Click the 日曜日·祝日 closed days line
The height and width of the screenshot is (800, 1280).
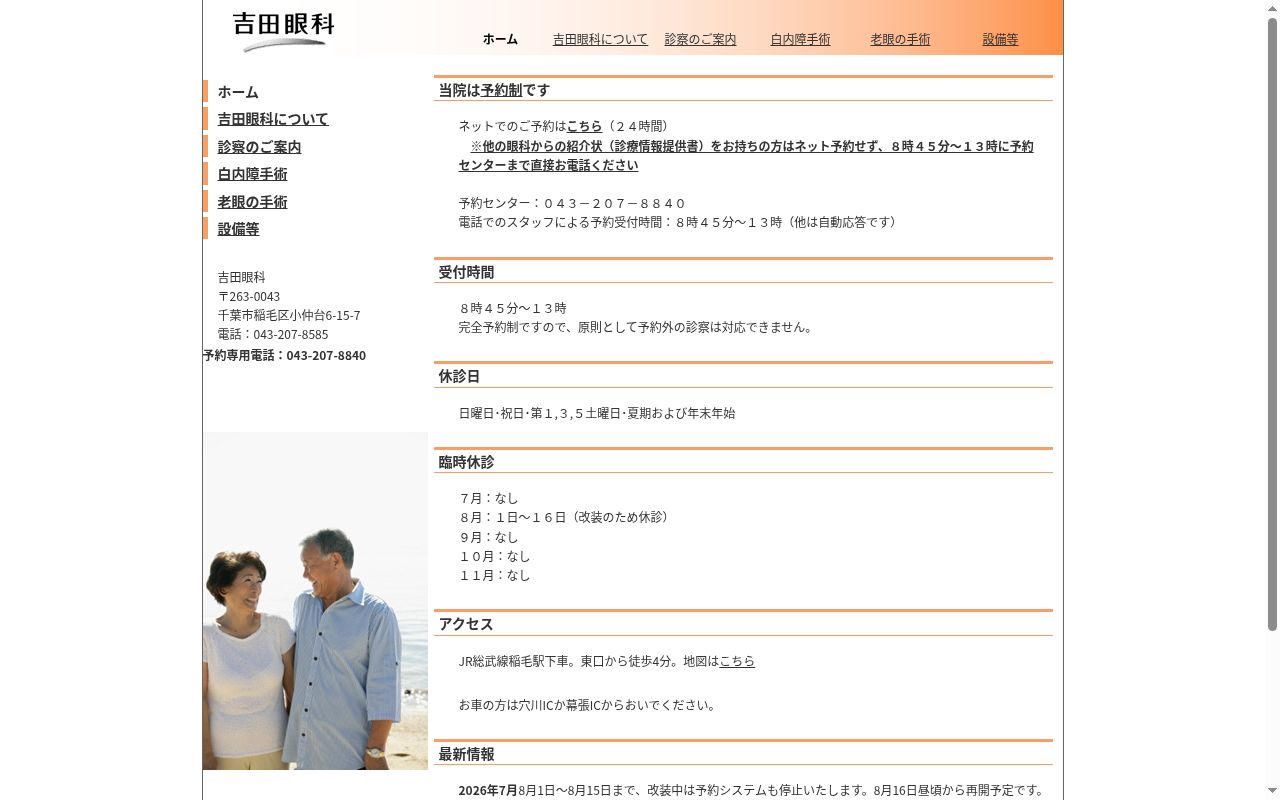(597, 413)
